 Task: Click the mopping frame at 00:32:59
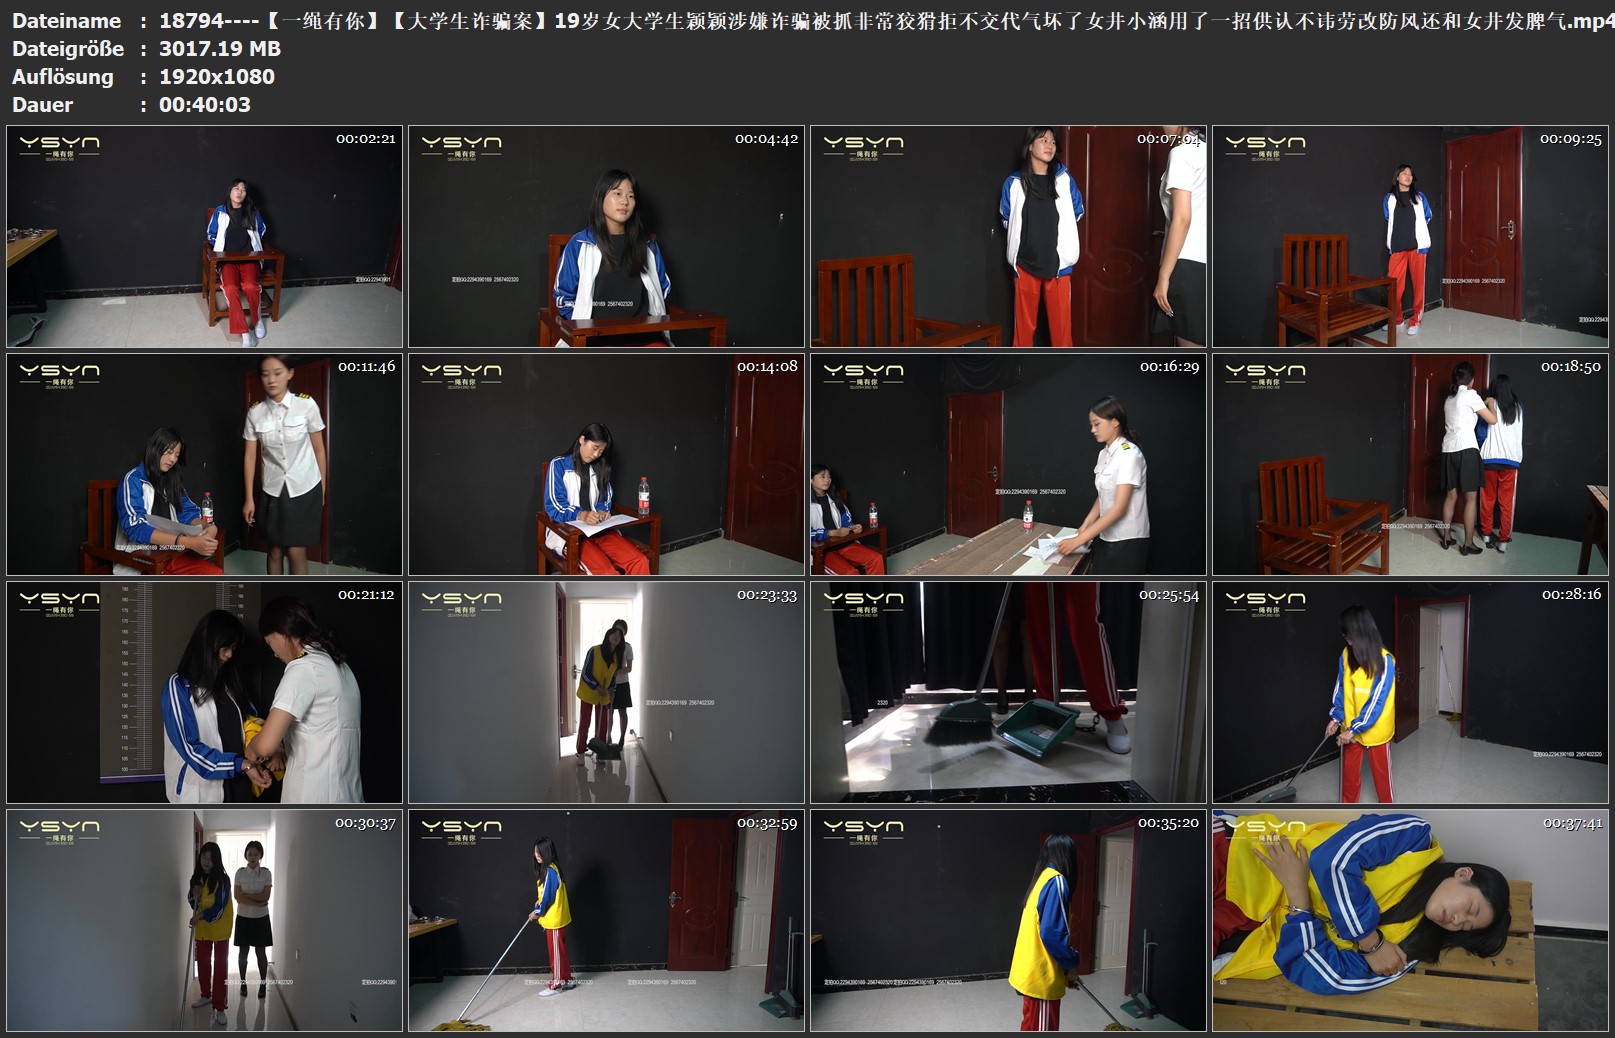point(606,920)
